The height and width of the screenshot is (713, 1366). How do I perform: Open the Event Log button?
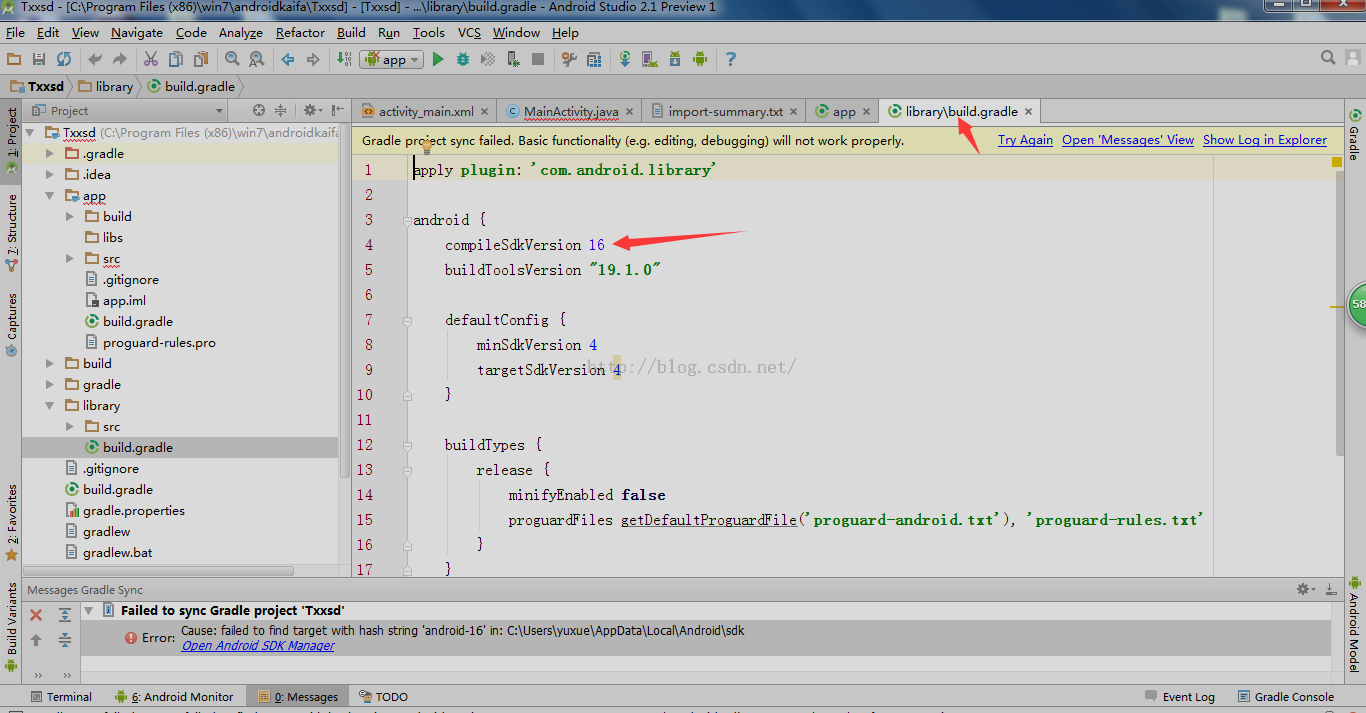pyautogui.click(x=1179, y=697)
